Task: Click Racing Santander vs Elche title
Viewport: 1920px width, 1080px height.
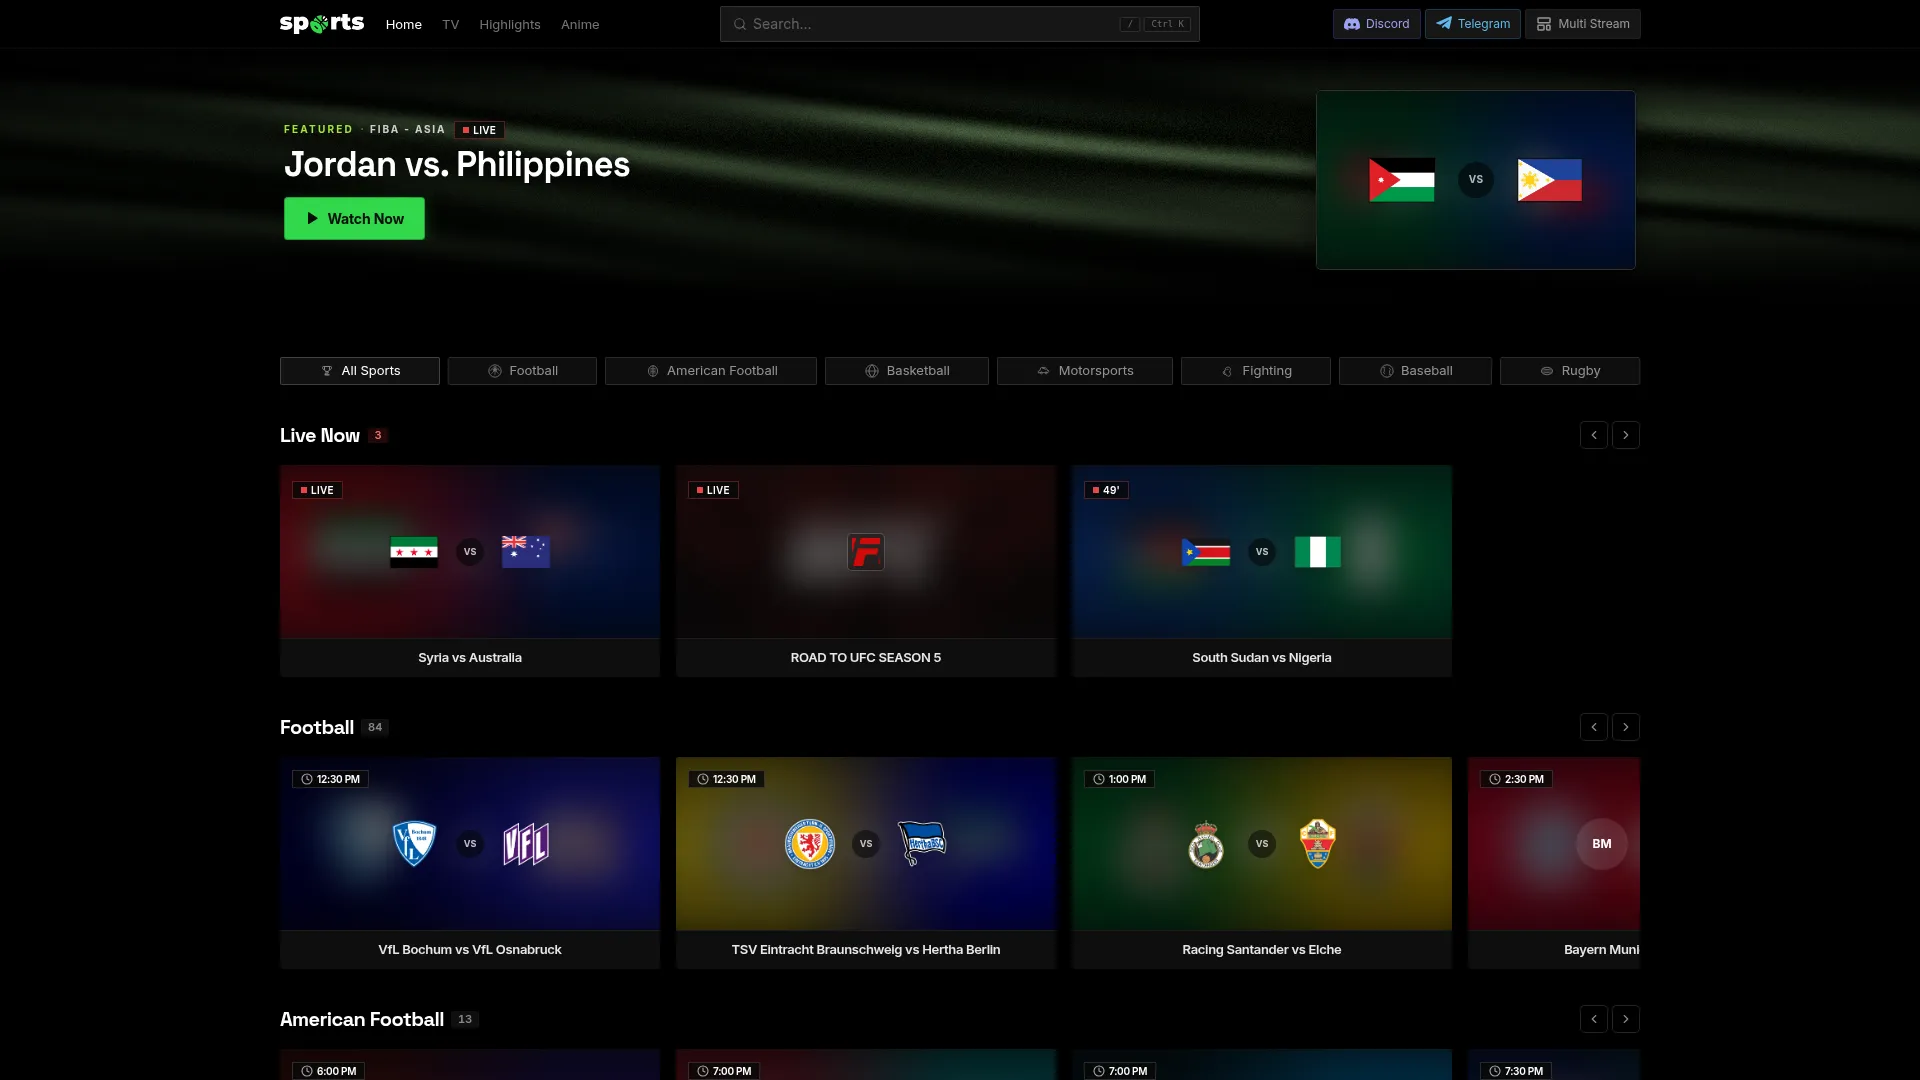Action: tap(1262, 950)
